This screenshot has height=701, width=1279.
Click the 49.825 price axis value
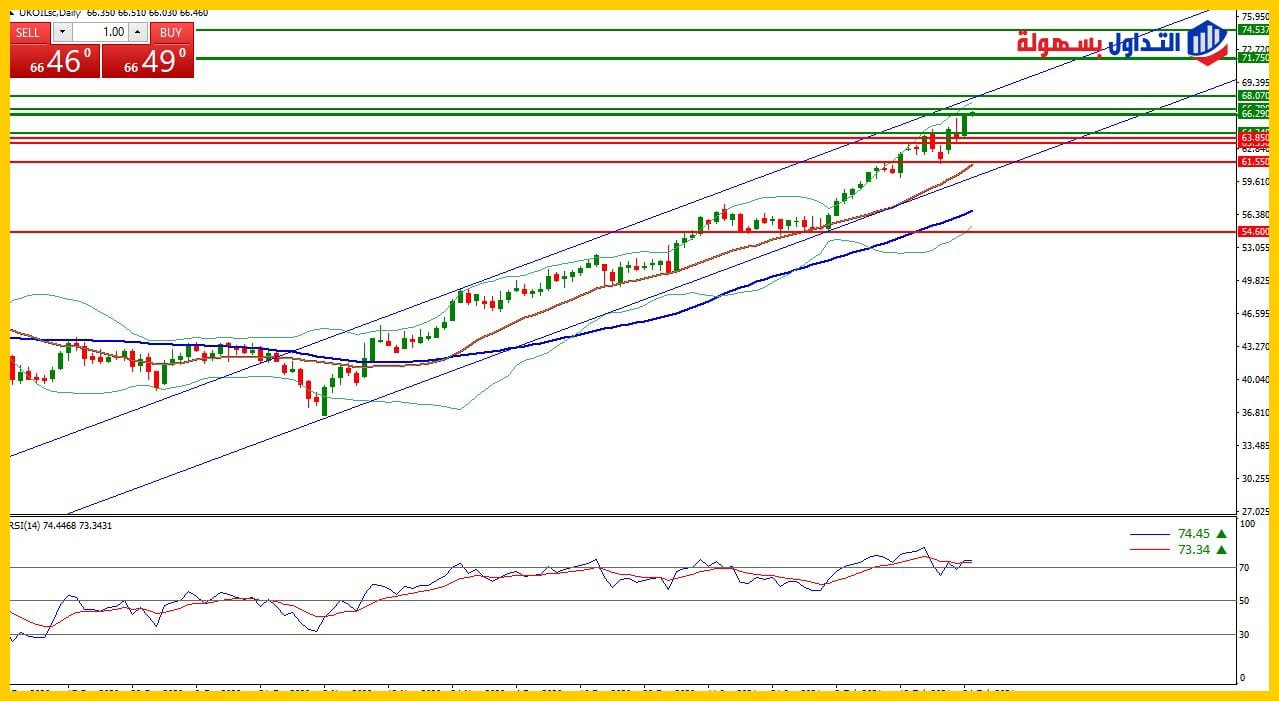1254,280
